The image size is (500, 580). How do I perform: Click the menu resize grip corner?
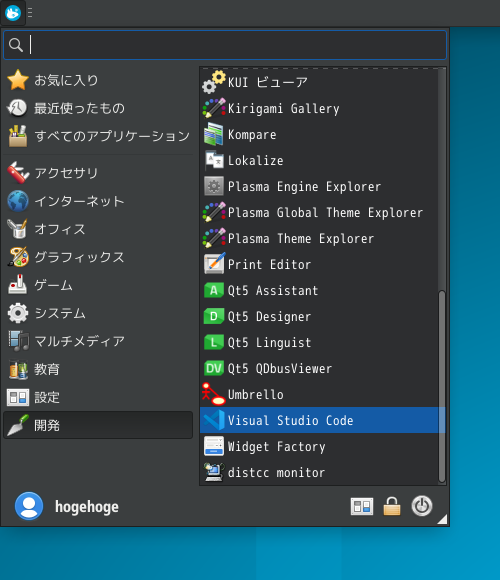[x=442, y=520]
